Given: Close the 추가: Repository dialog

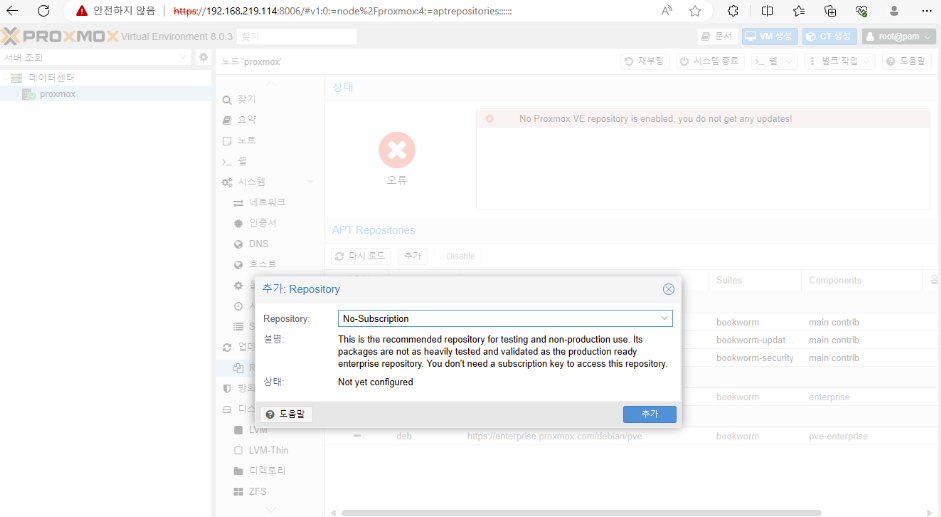Looking at the screenshot, I should click(668, 289).
